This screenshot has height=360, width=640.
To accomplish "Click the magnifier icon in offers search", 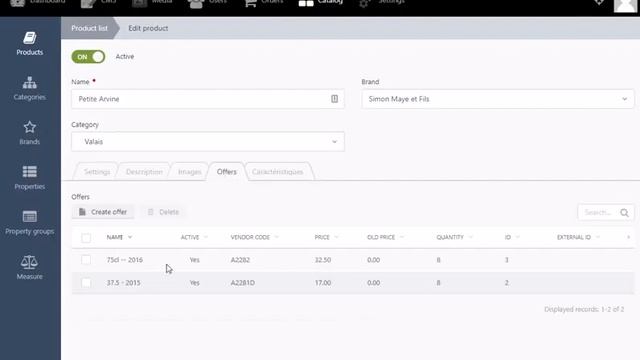I will (624, 213).
